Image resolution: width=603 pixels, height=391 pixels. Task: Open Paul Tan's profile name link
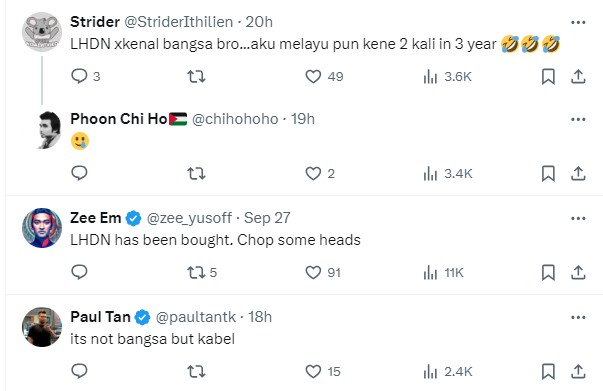coord(100,317)
